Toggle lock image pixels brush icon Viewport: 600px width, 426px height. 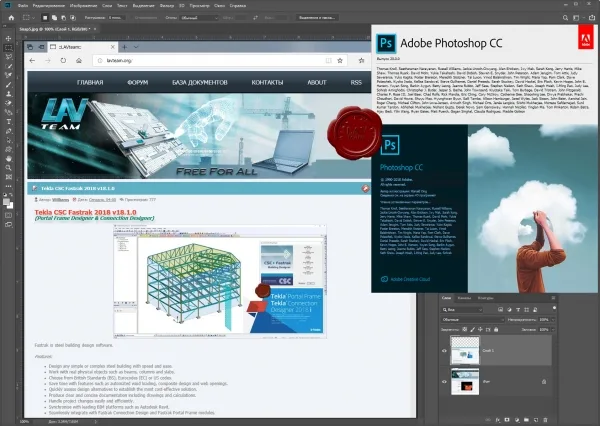[473, 329]
